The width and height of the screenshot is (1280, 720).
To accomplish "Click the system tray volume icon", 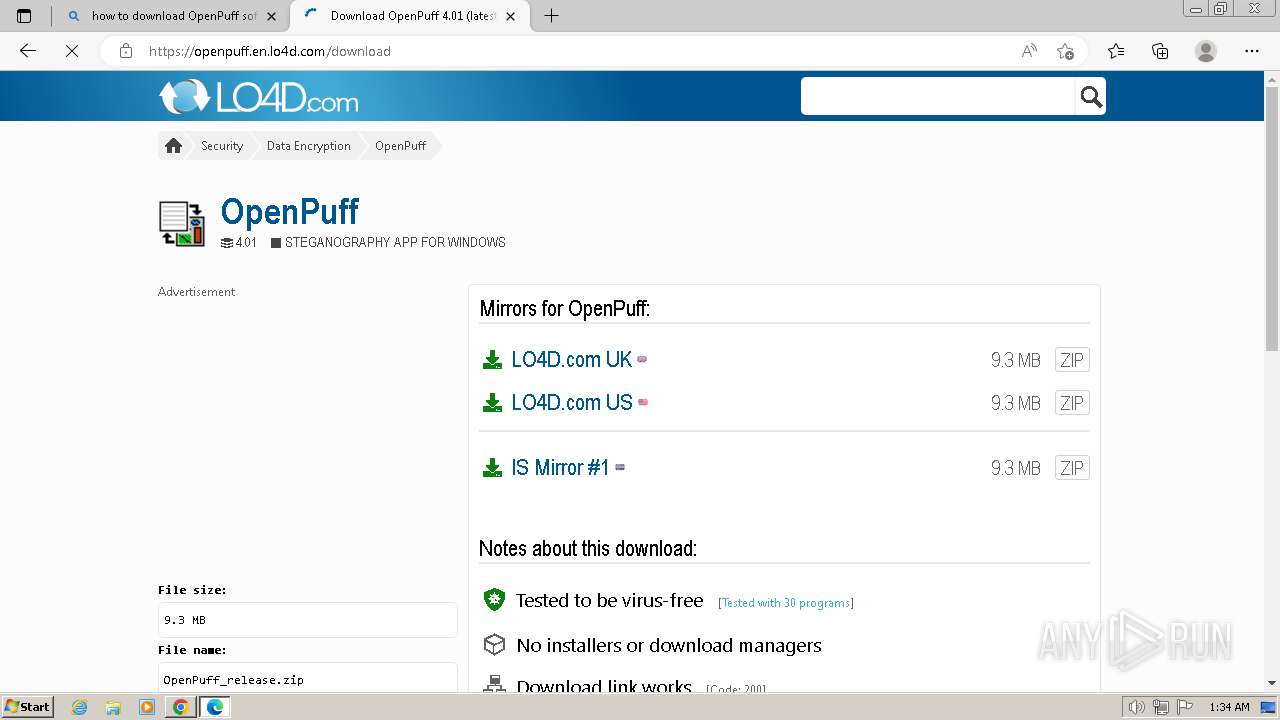I will [1137, 707].
